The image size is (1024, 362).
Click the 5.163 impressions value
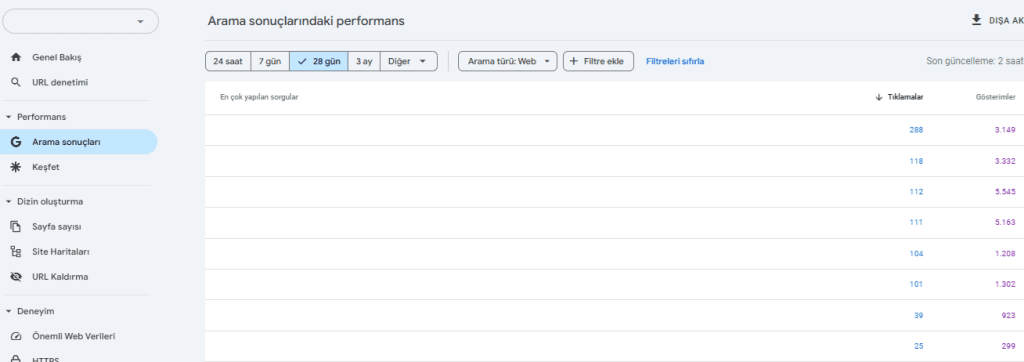click(x=1005, y=223)
